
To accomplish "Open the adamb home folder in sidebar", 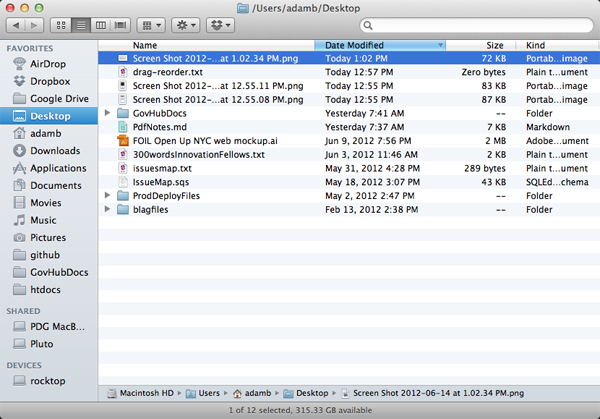I will point(49,133).
